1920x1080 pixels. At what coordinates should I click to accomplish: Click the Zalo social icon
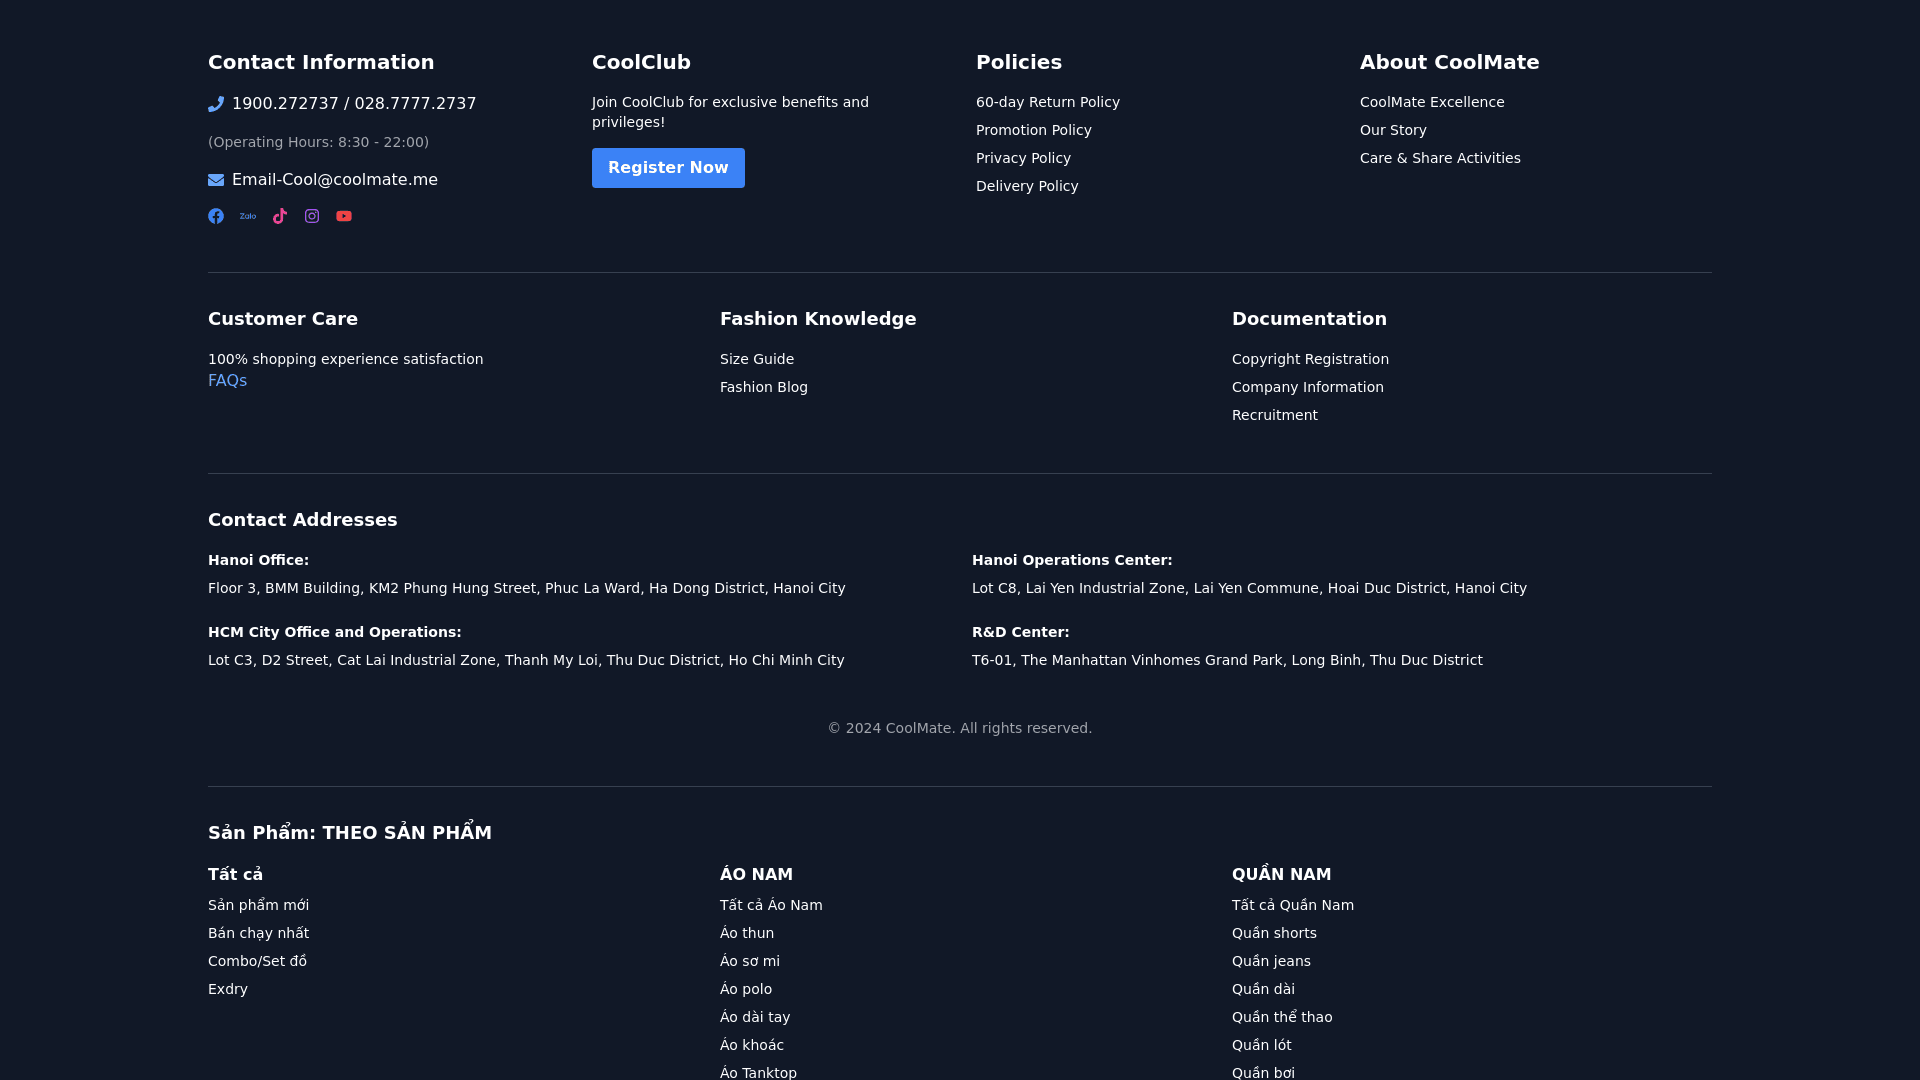point(248,216)
